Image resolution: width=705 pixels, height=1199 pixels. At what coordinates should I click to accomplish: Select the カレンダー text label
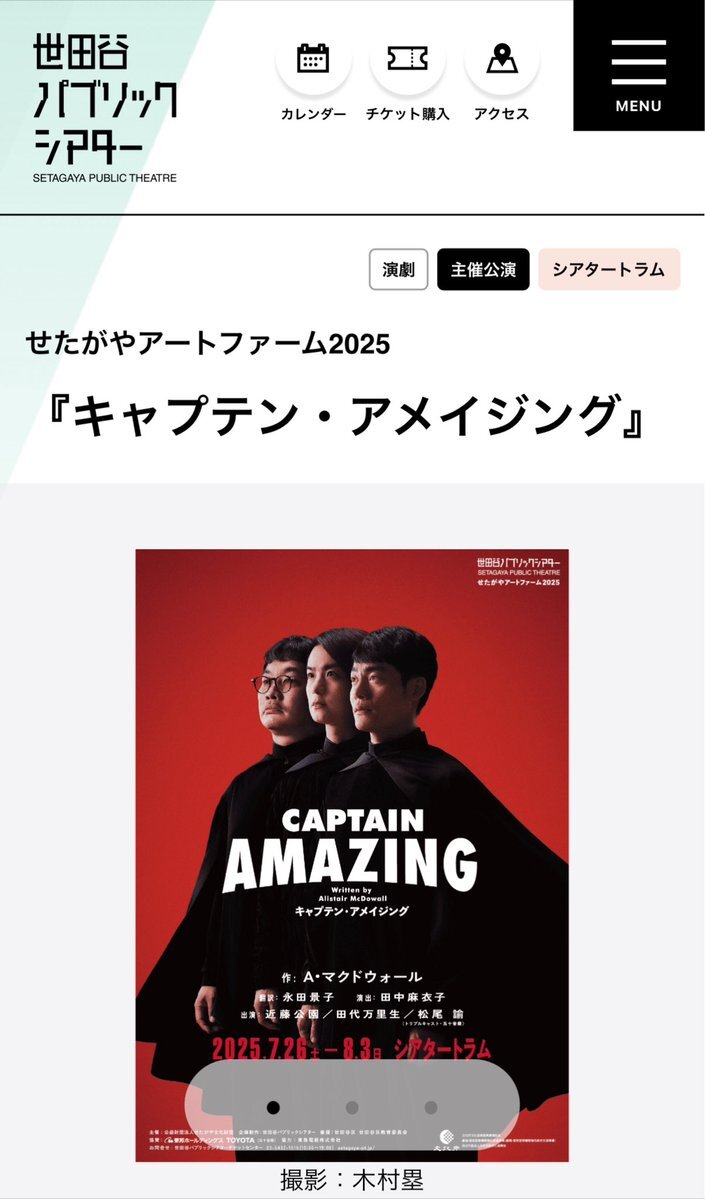coord(313,115)
